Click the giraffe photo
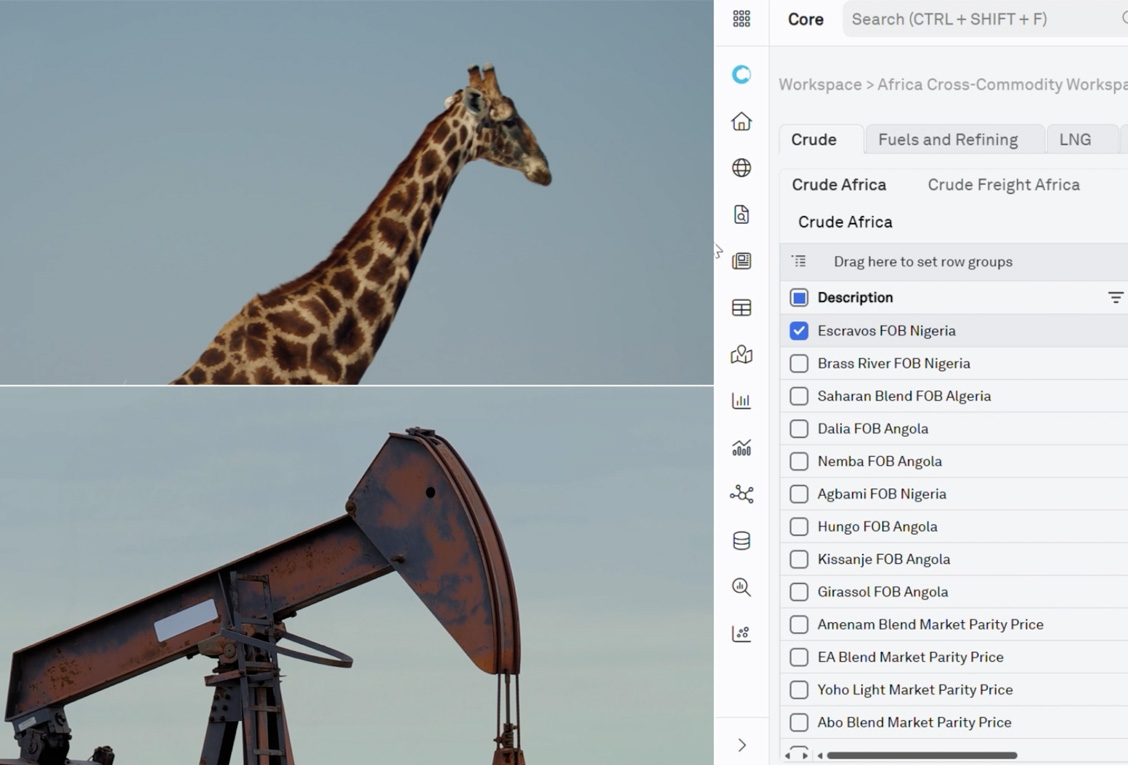This screenshot has height=765, width=1128. click(x=357, y=192)
